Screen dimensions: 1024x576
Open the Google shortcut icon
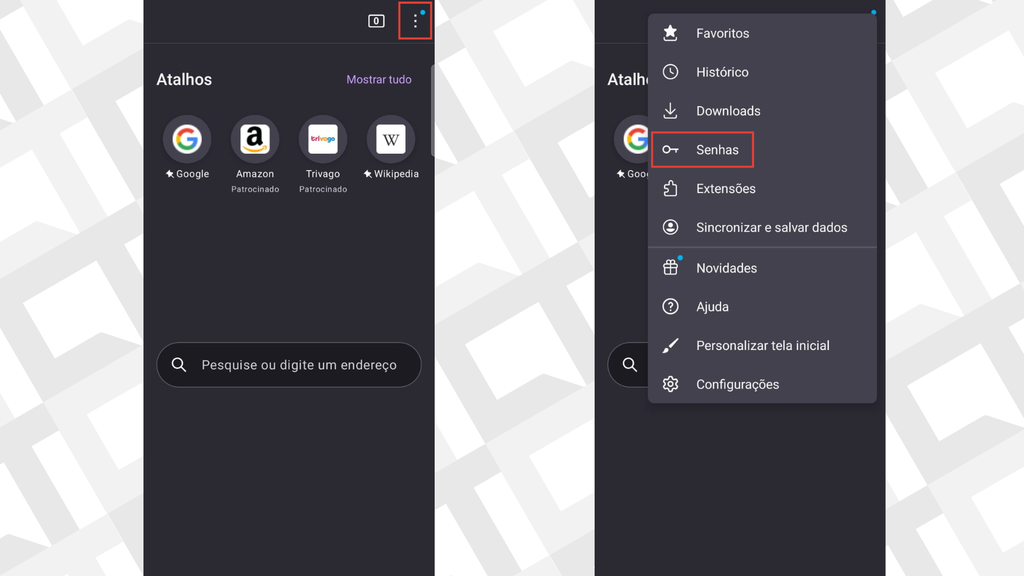[187, 140]
